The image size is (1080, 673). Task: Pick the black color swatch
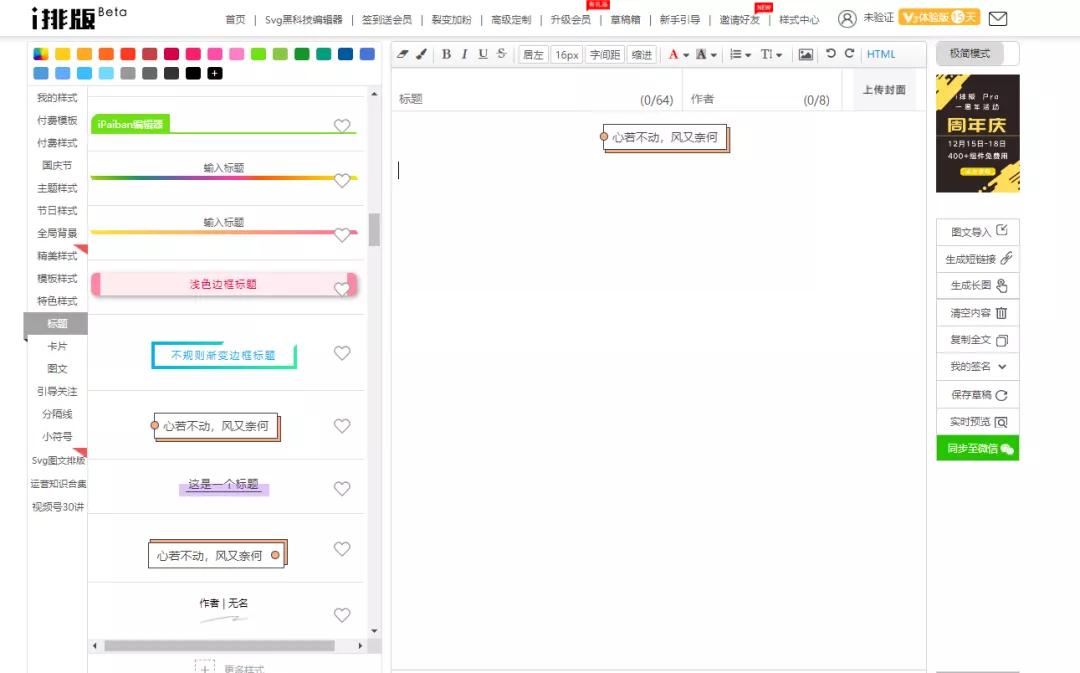point(193,73)
